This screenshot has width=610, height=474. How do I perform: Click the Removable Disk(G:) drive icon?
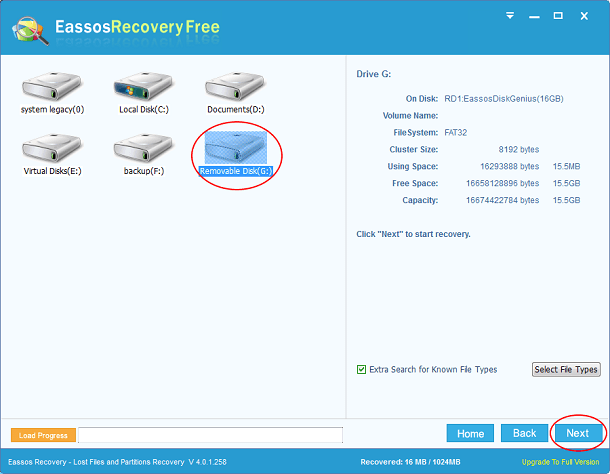tap(236, 147)
